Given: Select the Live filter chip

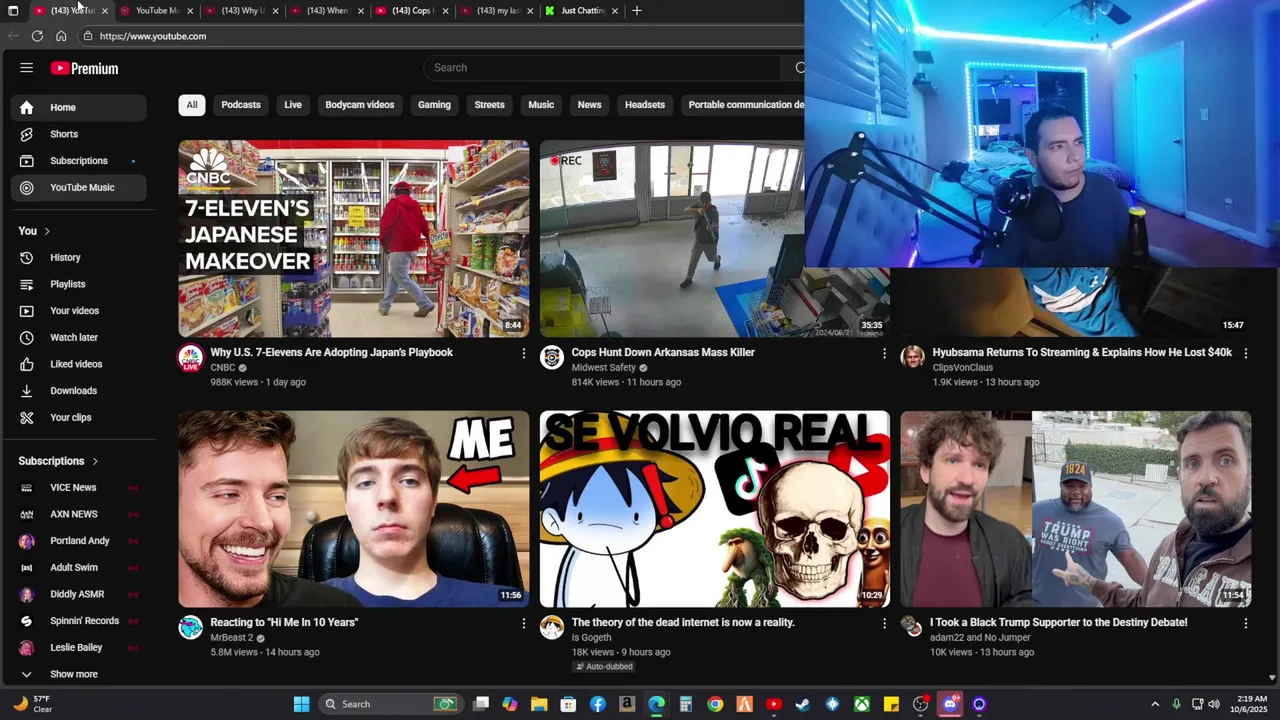Looking at the screenshot, I should [293, 105].
